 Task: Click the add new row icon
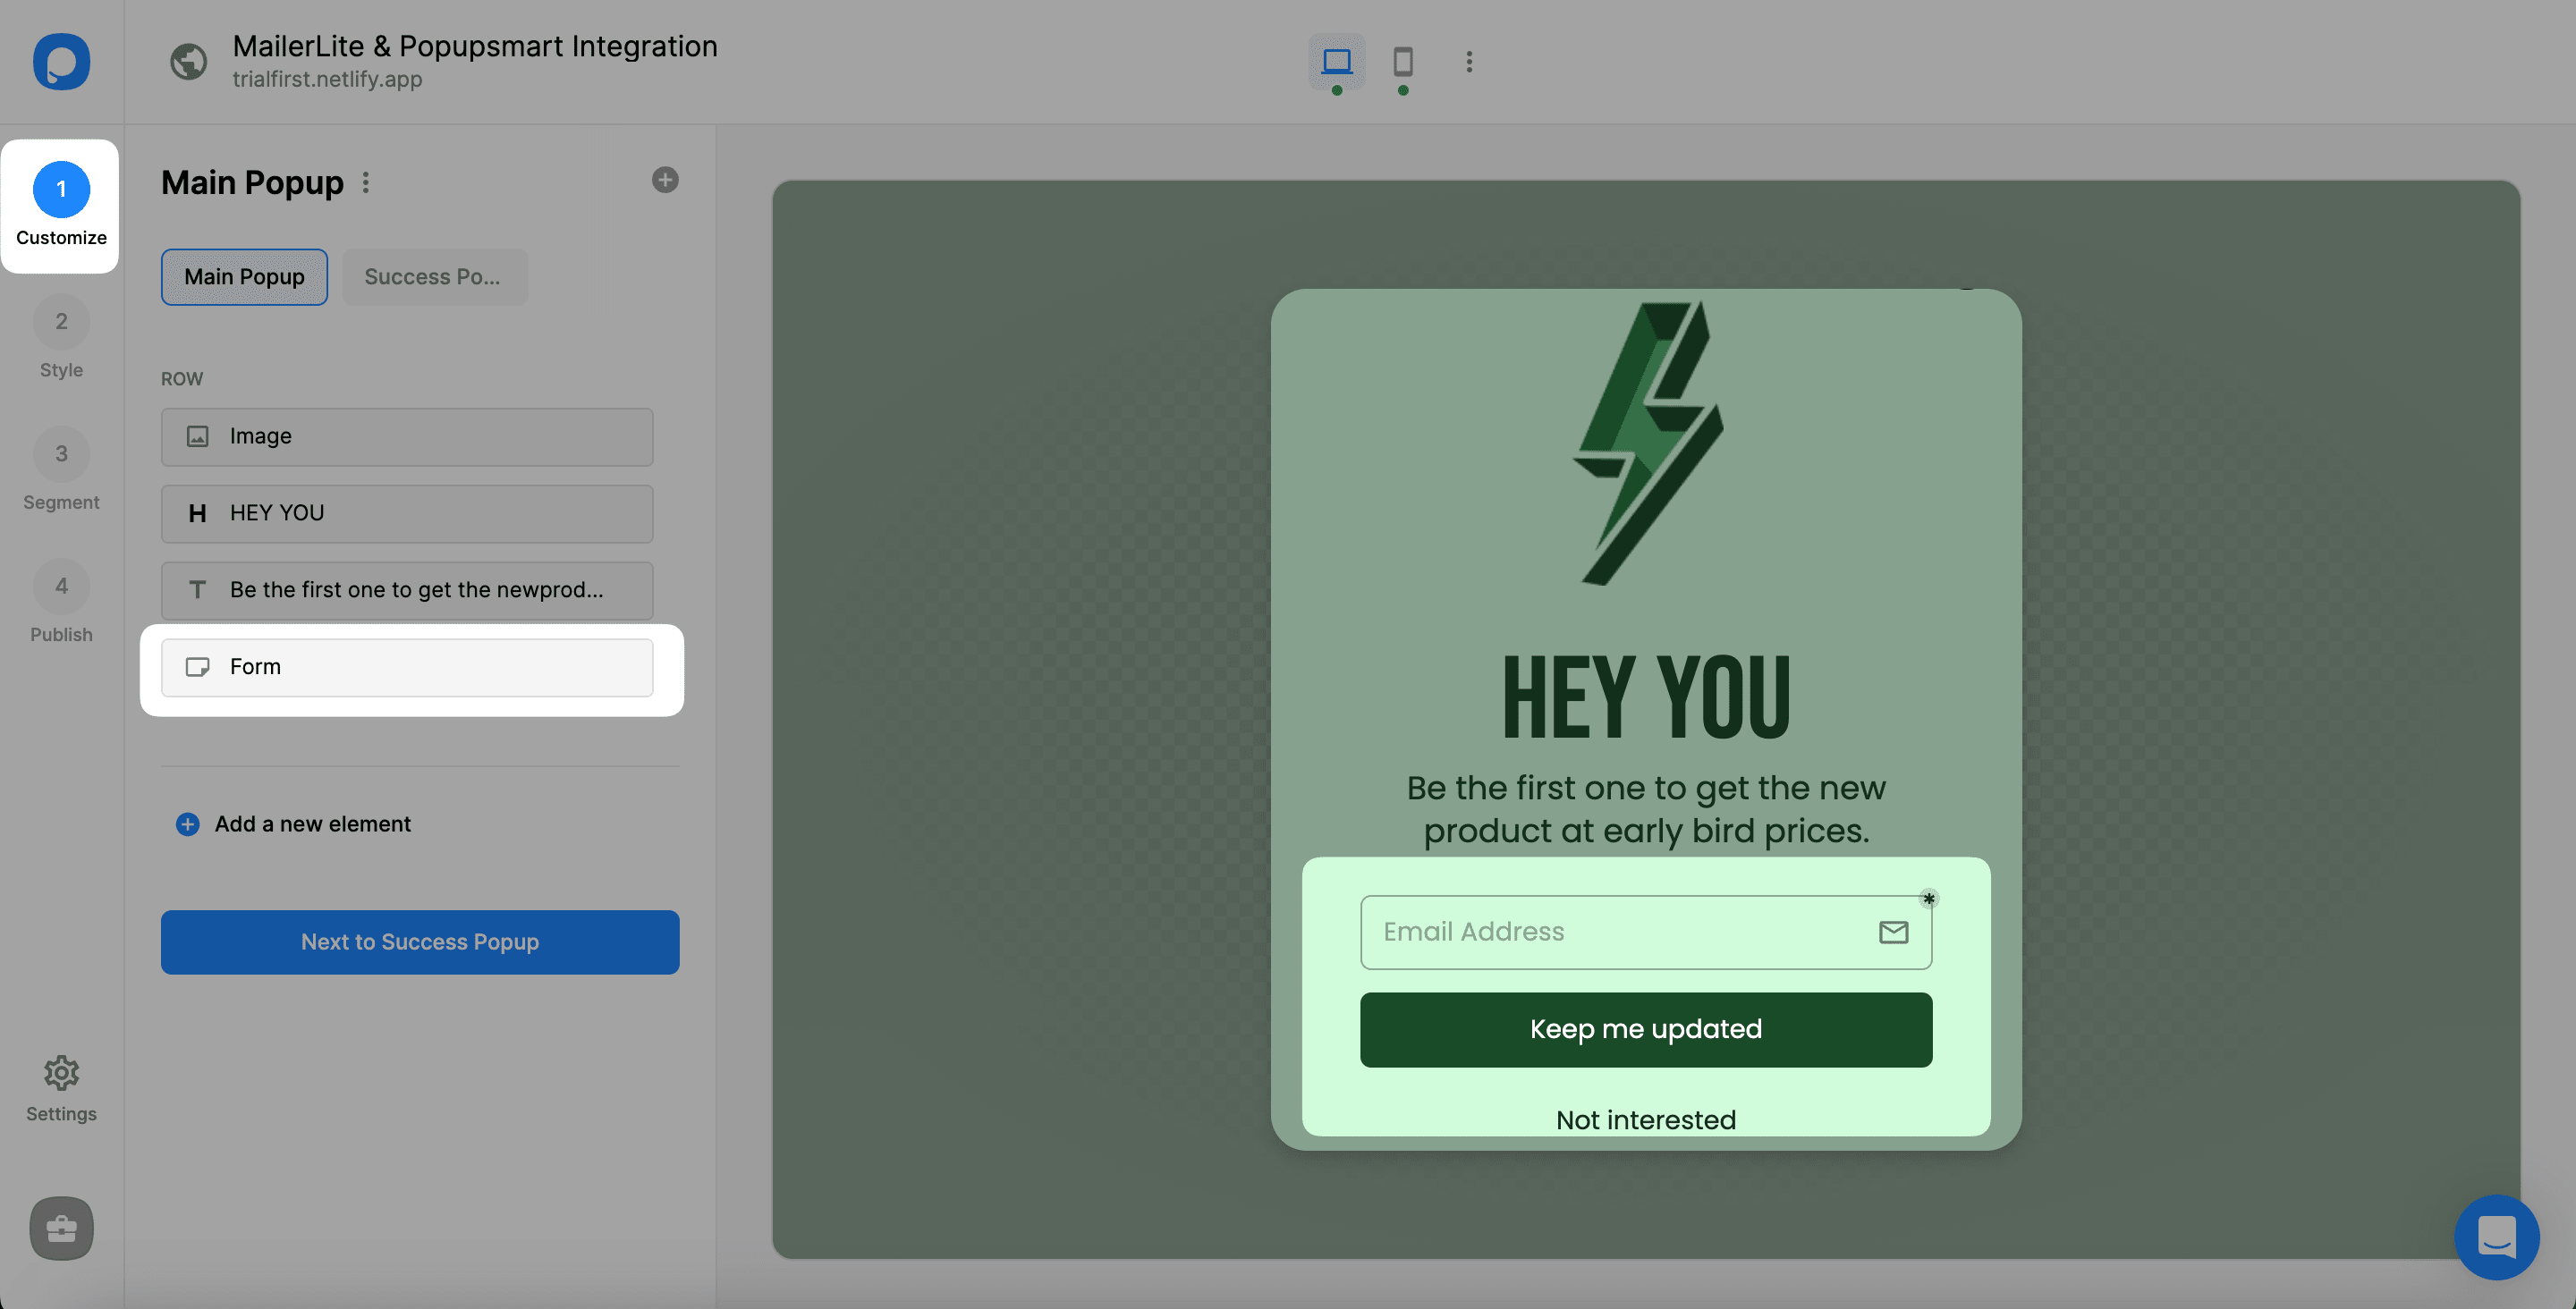[x=665, y=181]
